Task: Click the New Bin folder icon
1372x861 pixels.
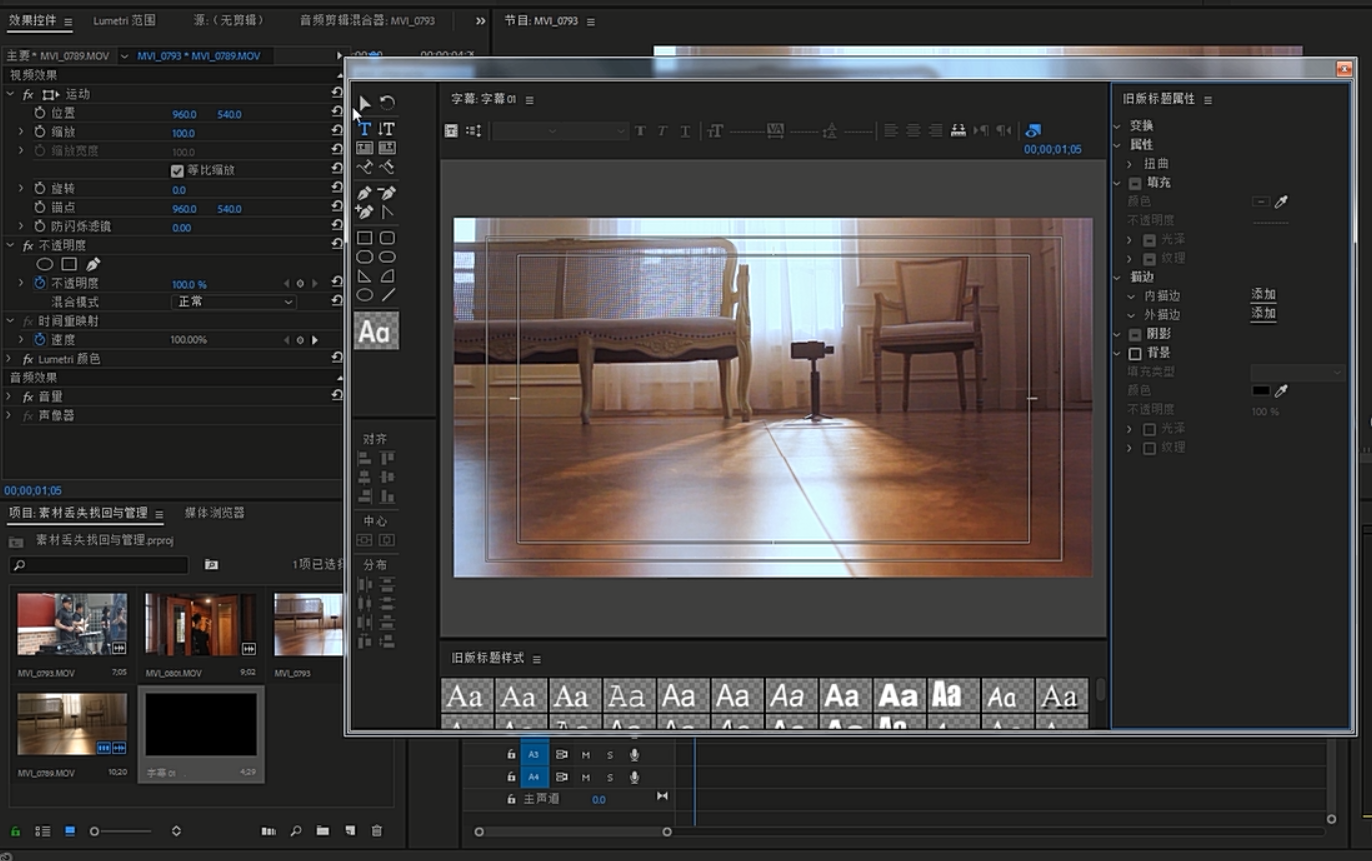Action: pyautogui.click(x=323, y=831)
